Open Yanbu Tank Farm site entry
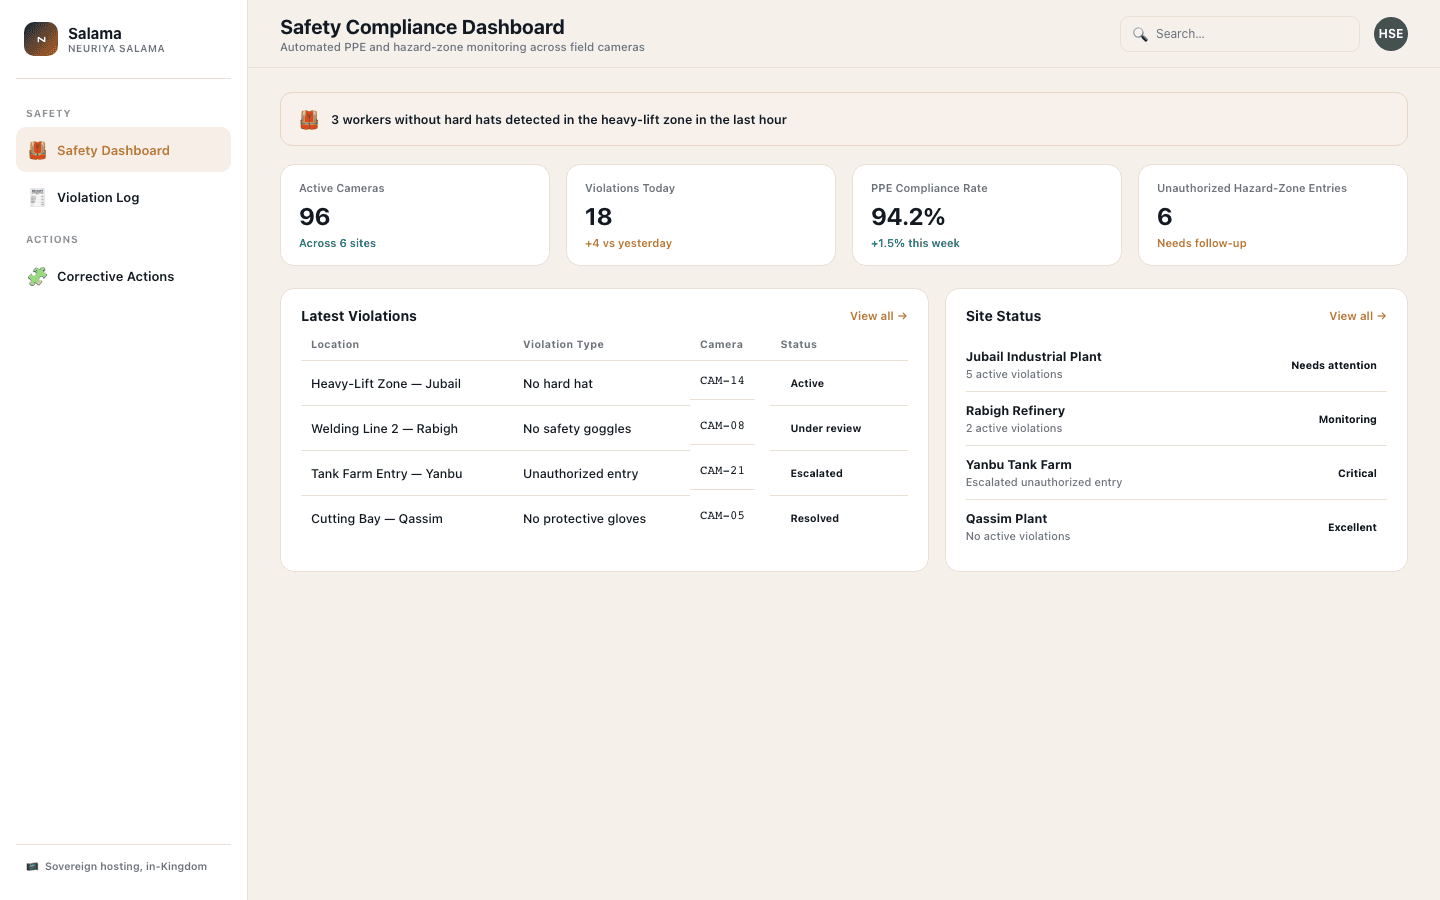 point(1176,473)
